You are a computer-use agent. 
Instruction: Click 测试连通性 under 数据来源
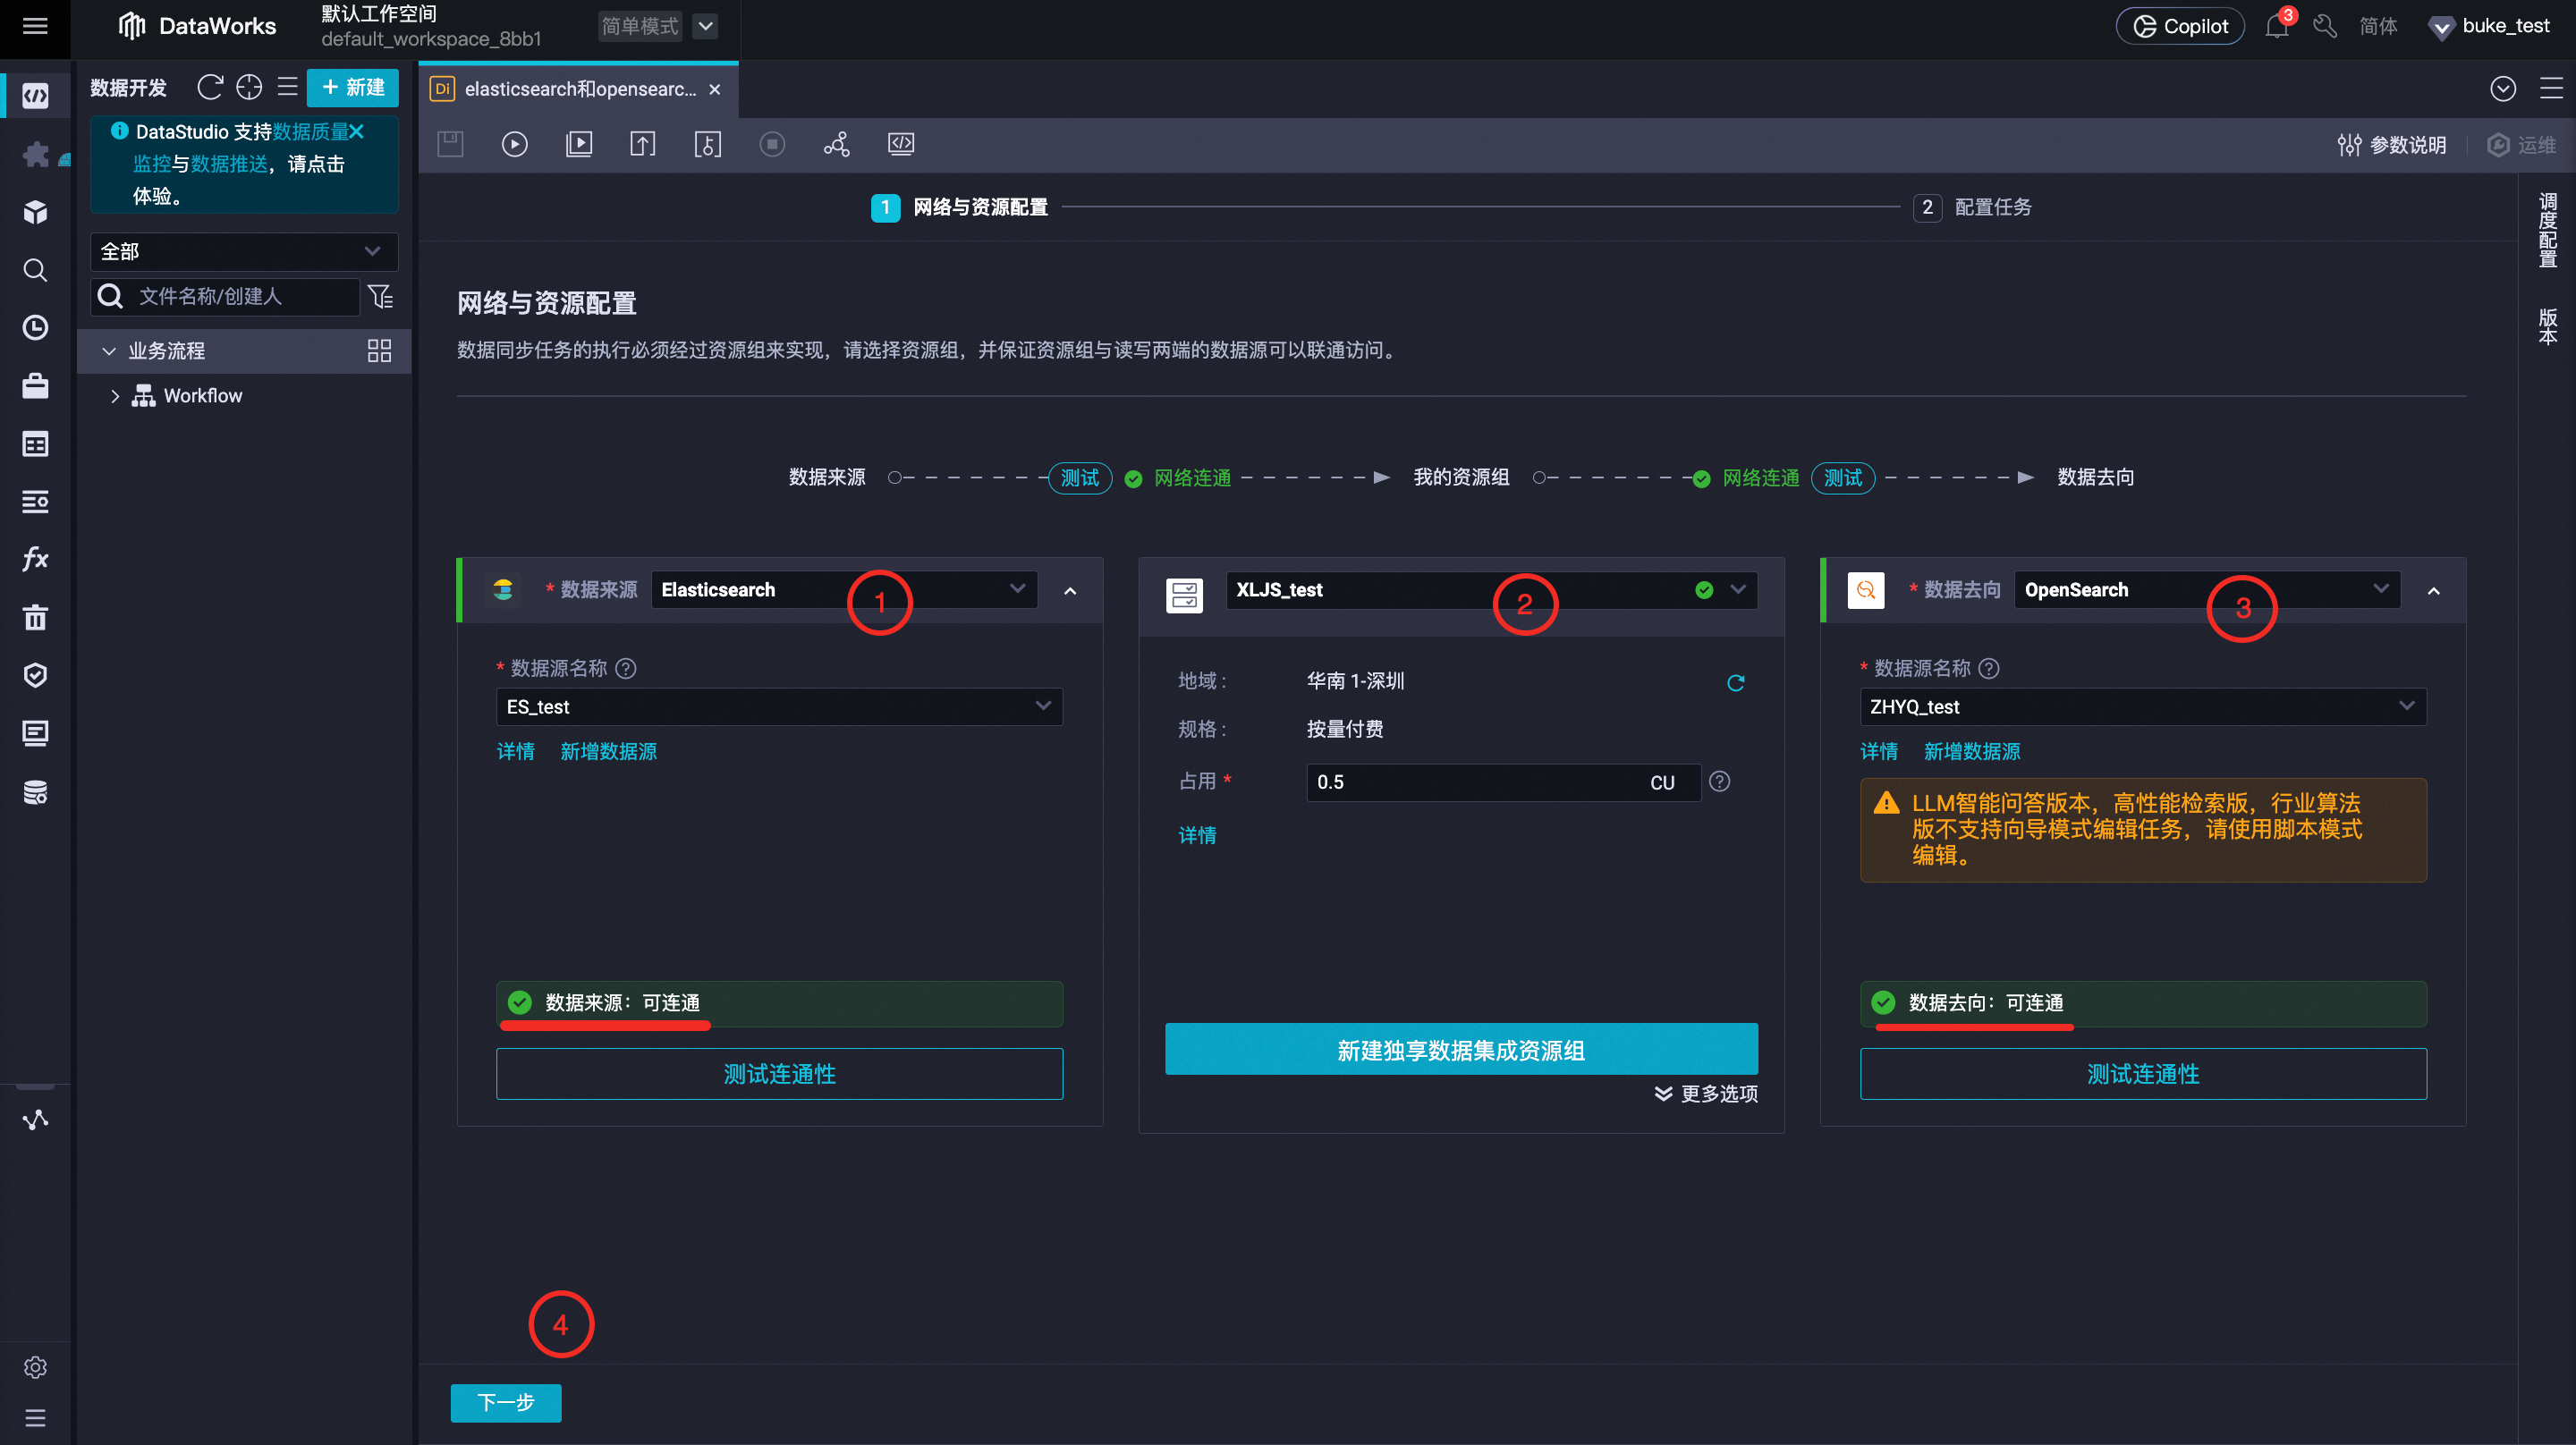[779, 1074]
